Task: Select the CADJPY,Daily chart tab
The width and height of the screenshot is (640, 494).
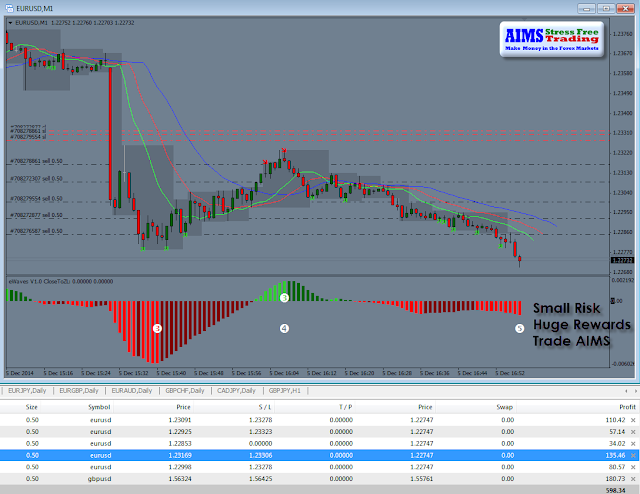Action: click(x=236, y=391)
